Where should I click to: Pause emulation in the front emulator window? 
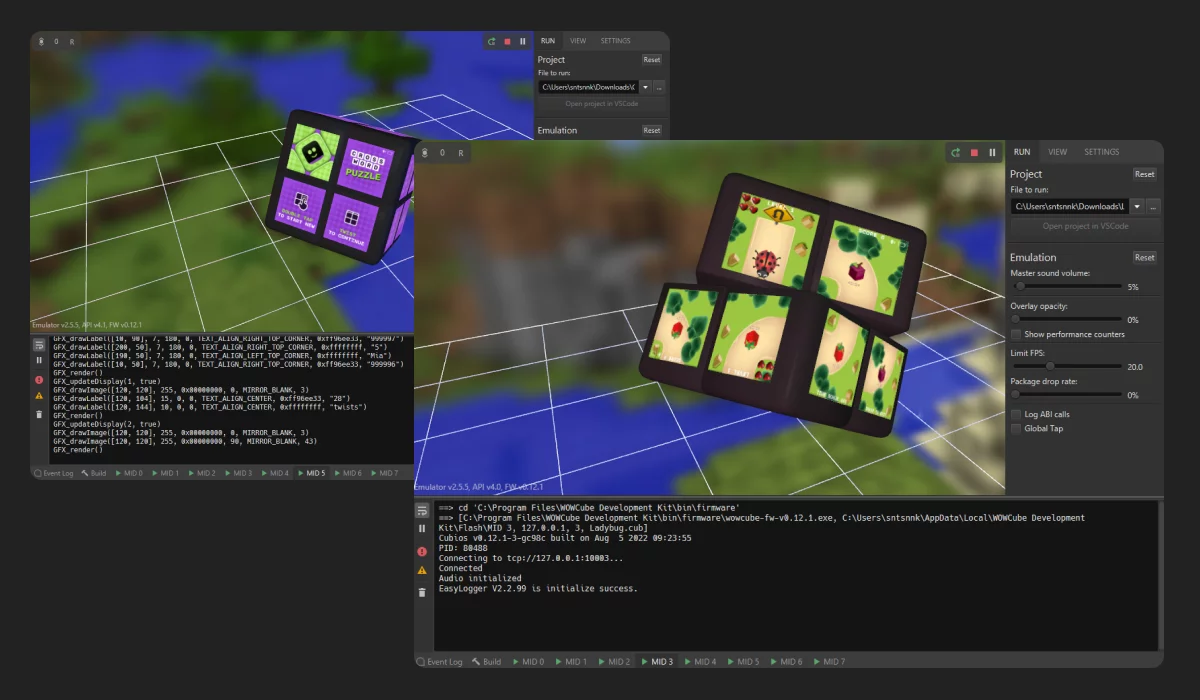click(992, 153)
